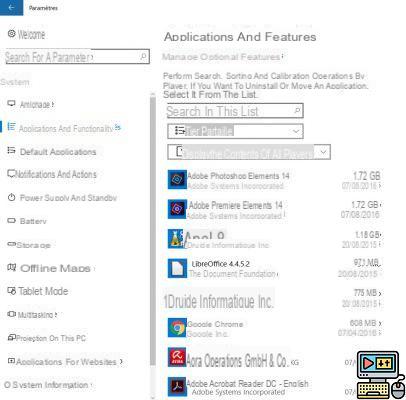Click the sidebar vertical scrollbar
This screenshot has height=400, width=406.
pos(153,230)
